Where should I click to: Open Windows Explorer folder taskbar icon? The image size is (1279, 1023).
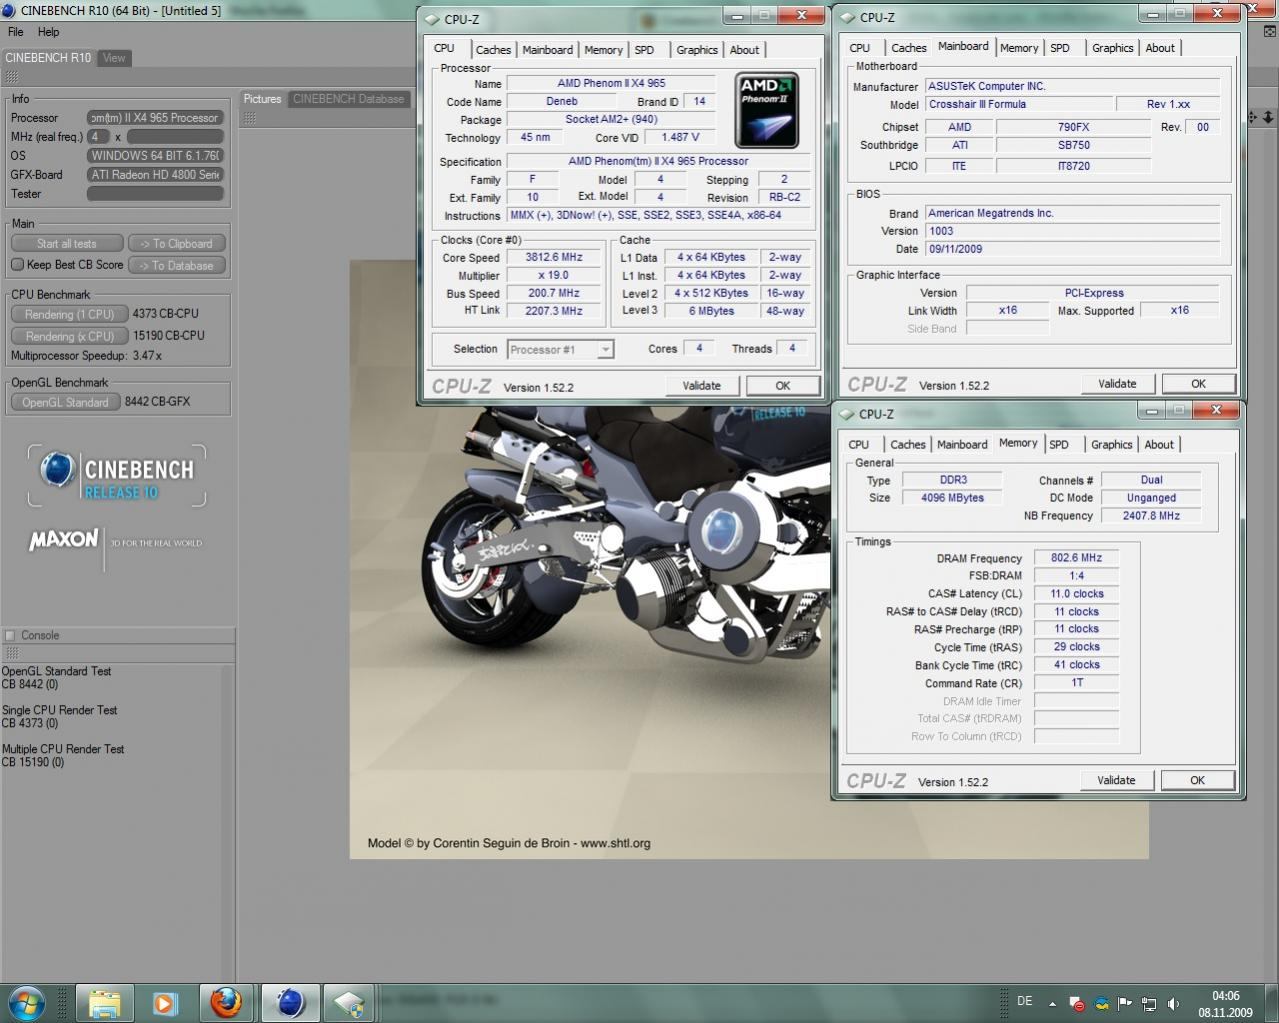click(104, 1002)
